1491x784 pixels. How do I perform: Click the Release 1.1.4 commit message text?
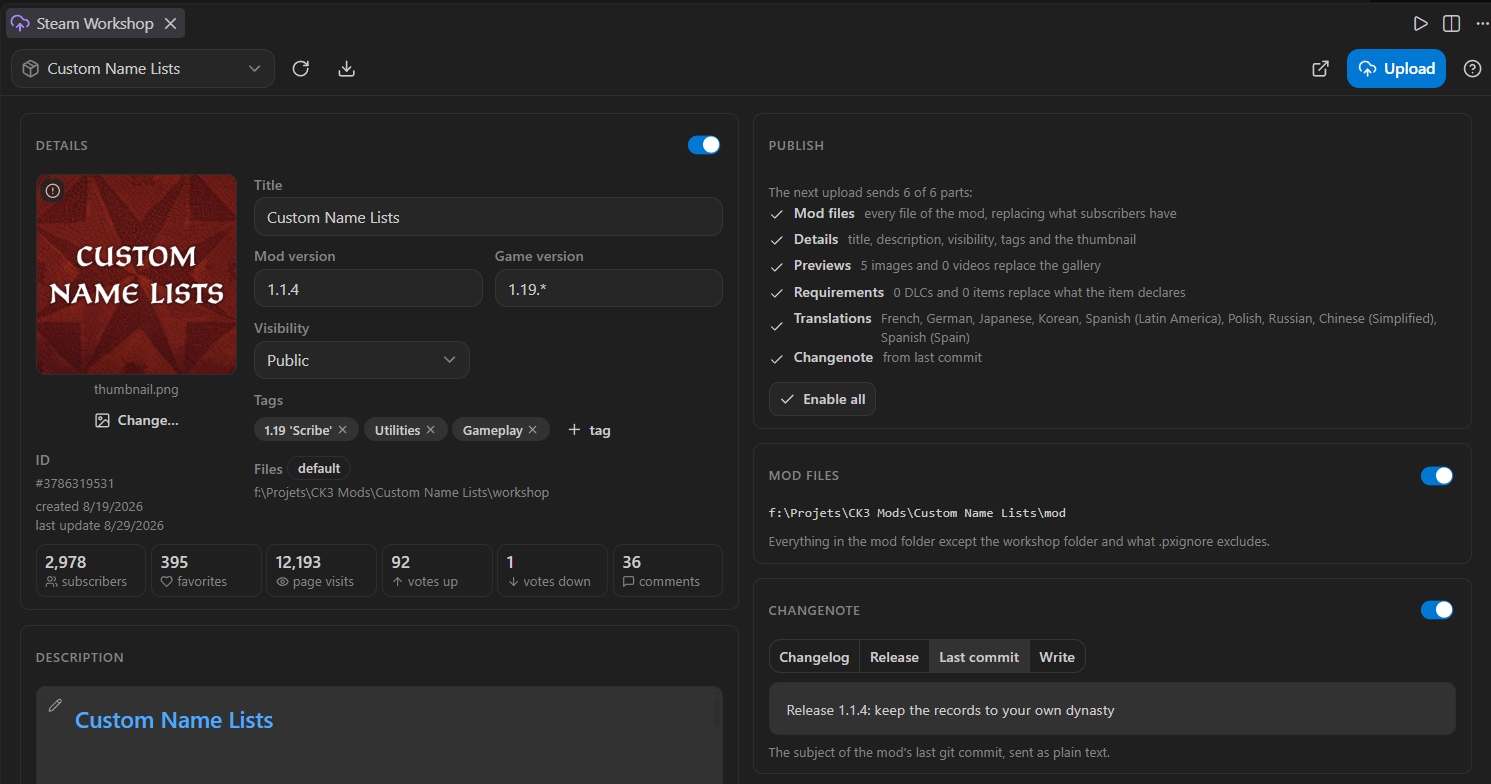950,711
